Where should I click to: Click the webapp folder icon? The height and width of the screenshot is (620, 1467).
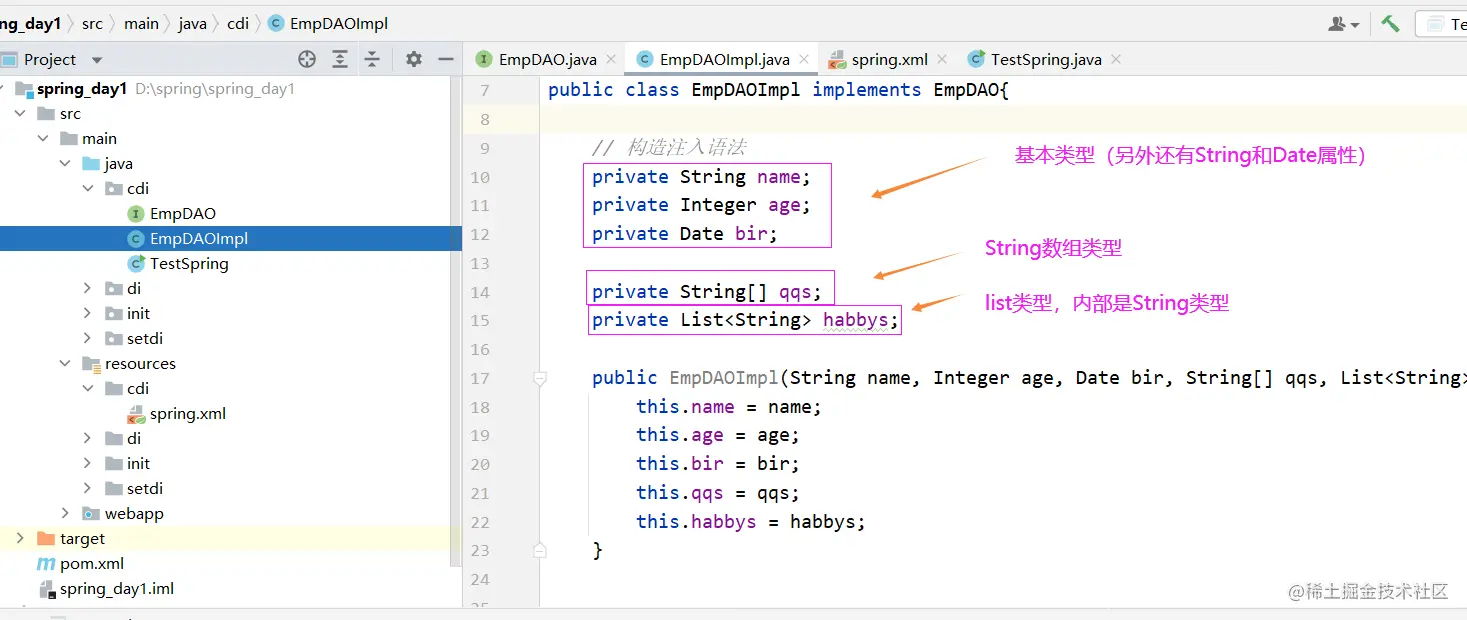point(91,514)
